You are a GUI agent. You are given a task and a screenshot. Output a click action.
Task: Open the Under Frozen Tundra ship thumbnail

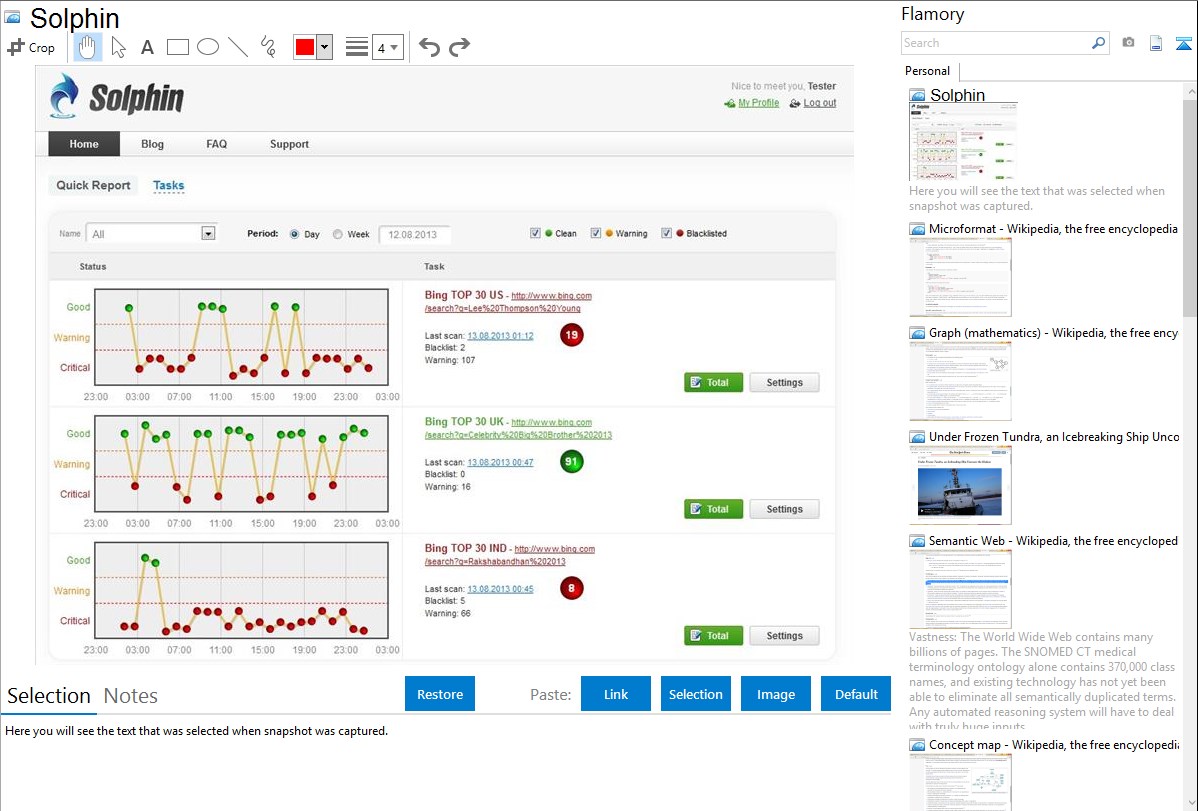pos(960,485)
